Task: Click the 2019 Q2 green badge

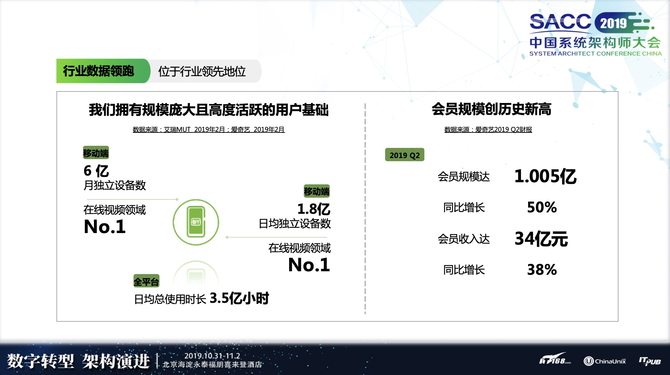Action: (405, 155)
